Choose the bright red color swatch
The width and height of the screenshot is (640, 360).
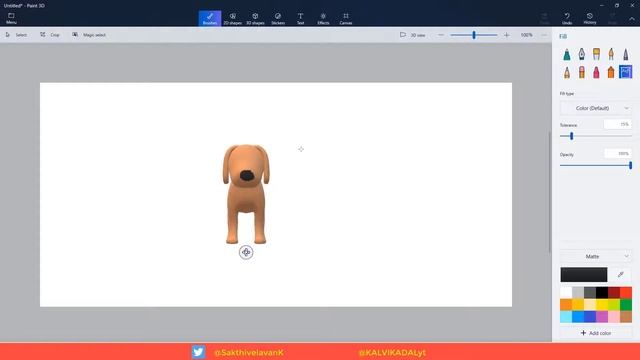pos(626,293)
